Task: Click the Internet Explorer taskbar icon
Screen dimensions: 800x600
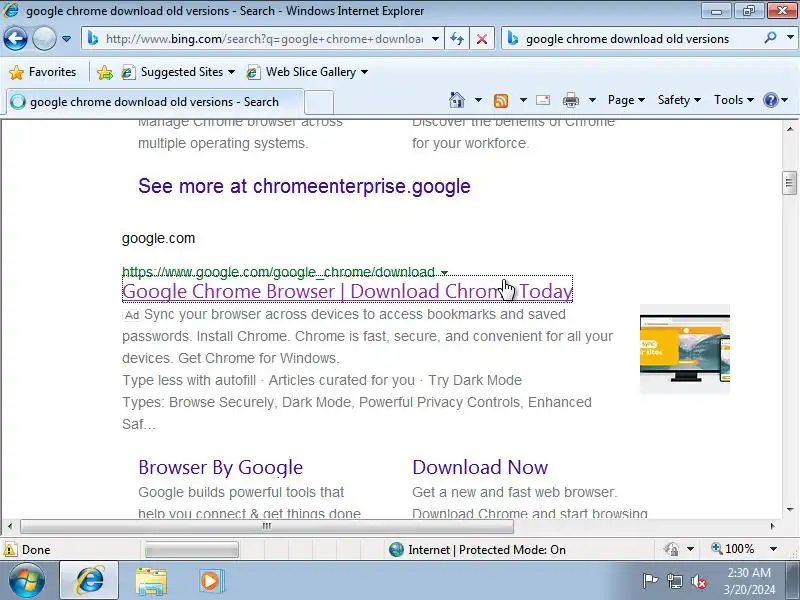Action: 89,581
